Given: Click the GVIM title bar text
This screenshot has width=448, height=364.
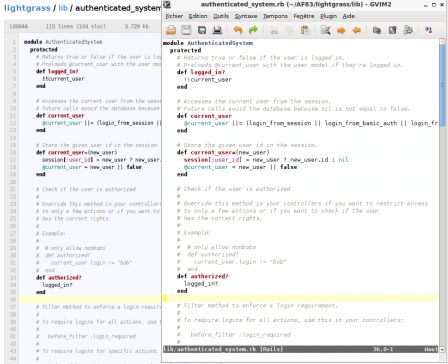Looking at the screenshot, I should coord(296,5).
